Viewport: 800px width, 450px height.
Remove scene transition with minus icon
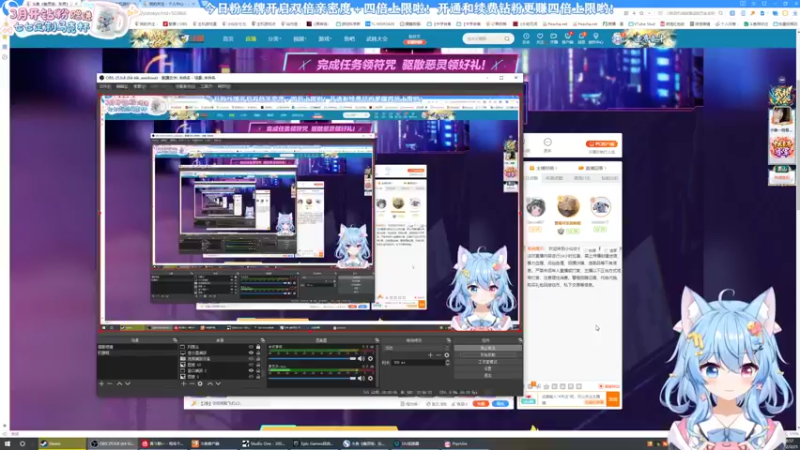pos(438,355)
